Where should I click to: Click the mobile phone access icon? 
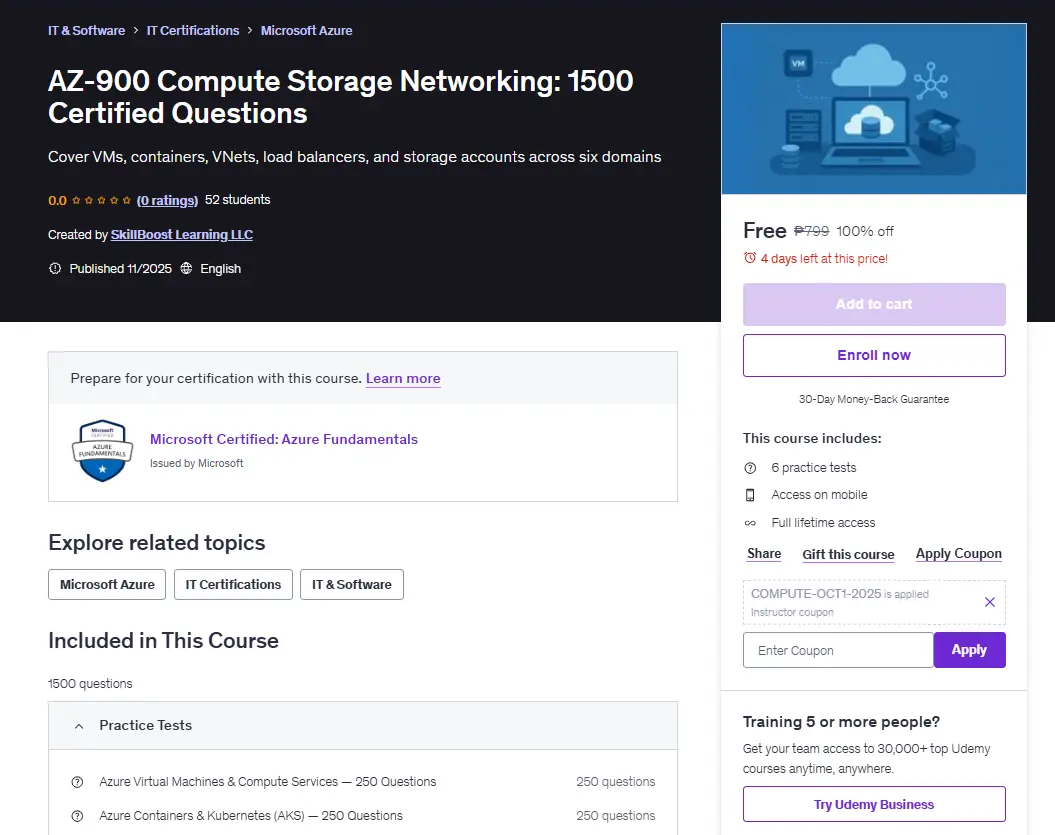[750, 495]
